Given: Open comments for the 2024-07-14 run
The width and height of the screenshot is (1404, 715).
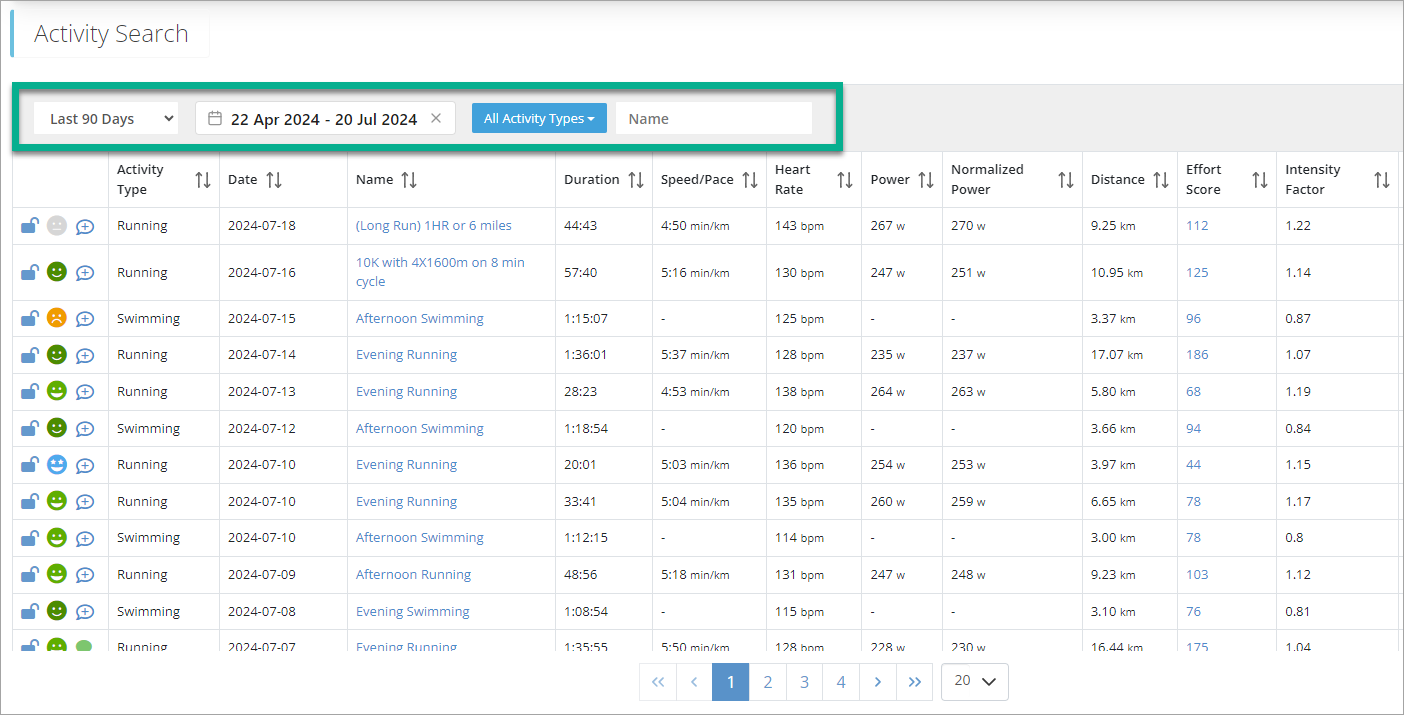Looking at the screenshot, I should [x=85, y=355].
